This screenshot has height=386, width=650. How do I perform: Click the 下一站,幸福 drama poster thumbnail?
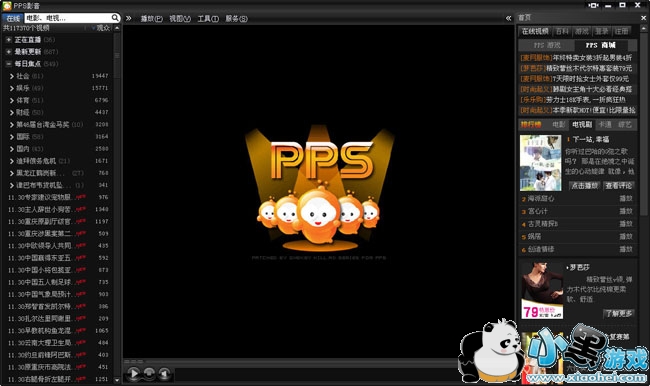pyautogui.click(x=541, y=163)
